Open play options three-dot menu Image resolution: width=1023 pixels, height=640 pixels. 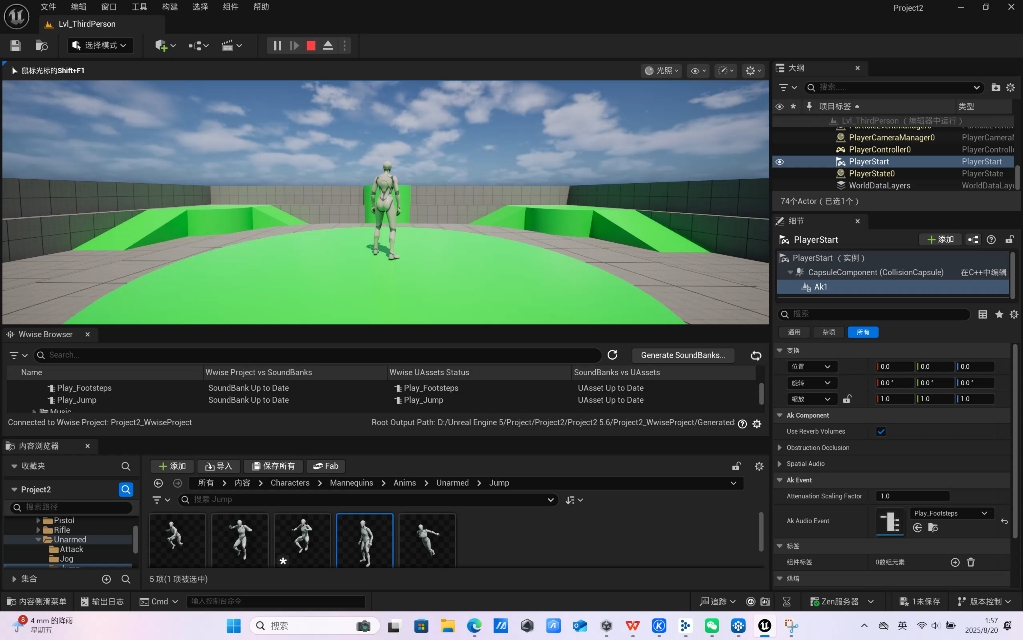pos(345,46)
